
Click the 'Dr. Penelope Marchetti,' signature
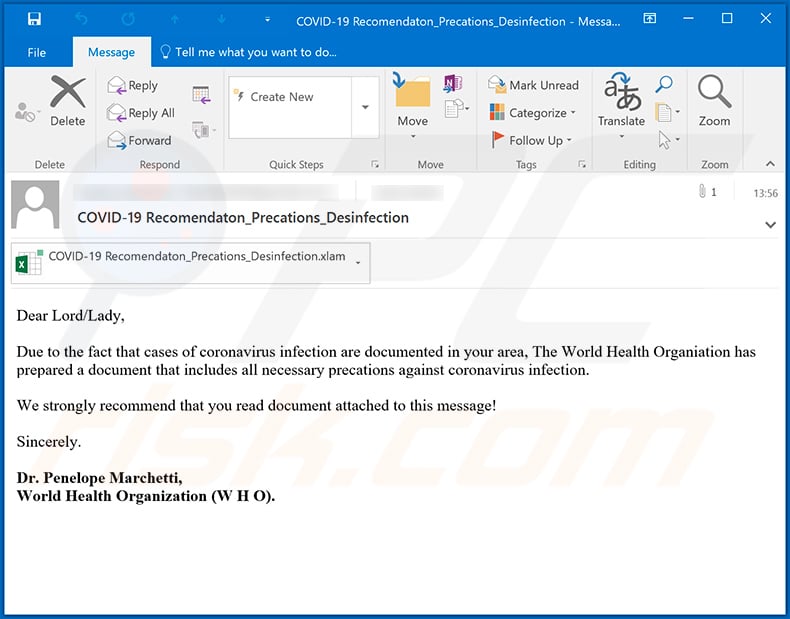click(100, 477)
